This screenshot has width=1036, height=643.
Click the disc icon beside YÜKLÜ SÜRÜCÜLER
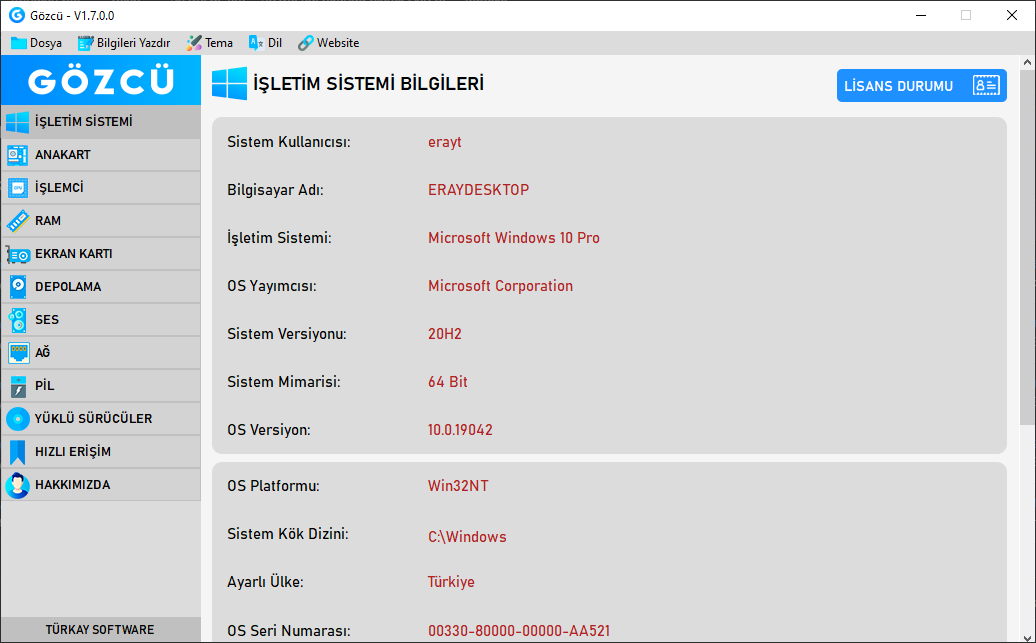coord(18,419)
